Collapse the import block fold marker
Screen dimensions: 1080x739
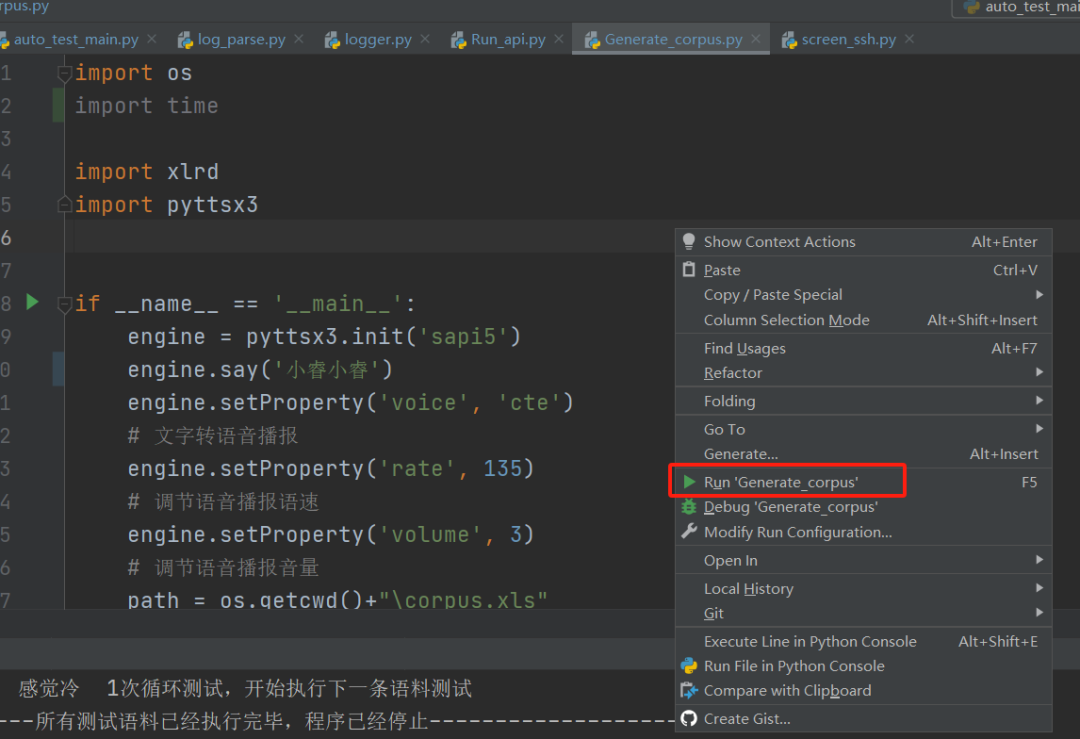[x=64, y=73]
